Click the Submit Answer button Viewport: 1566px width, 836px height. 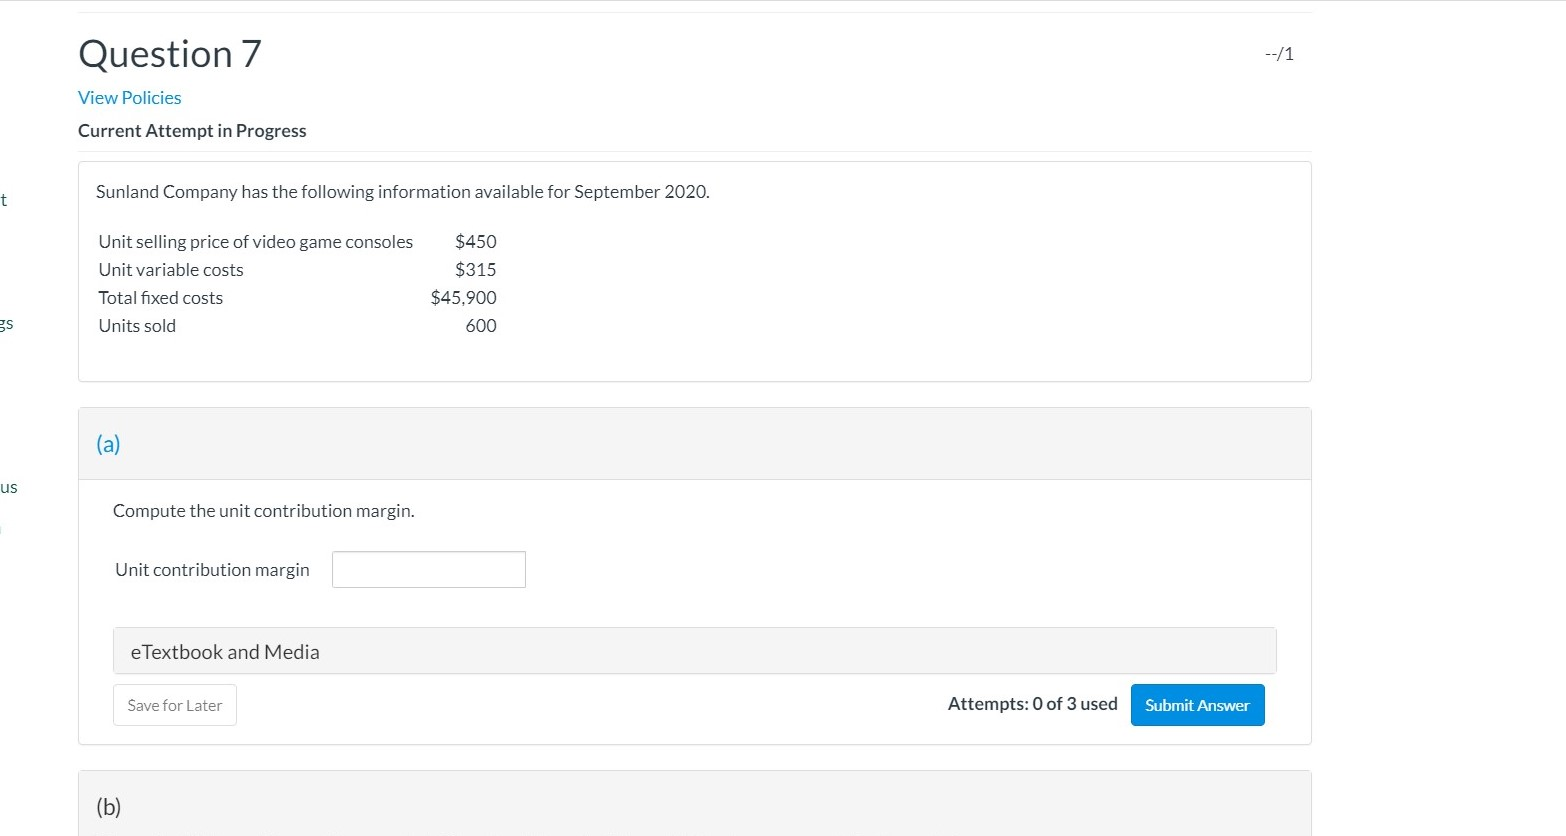[1197, 704]
